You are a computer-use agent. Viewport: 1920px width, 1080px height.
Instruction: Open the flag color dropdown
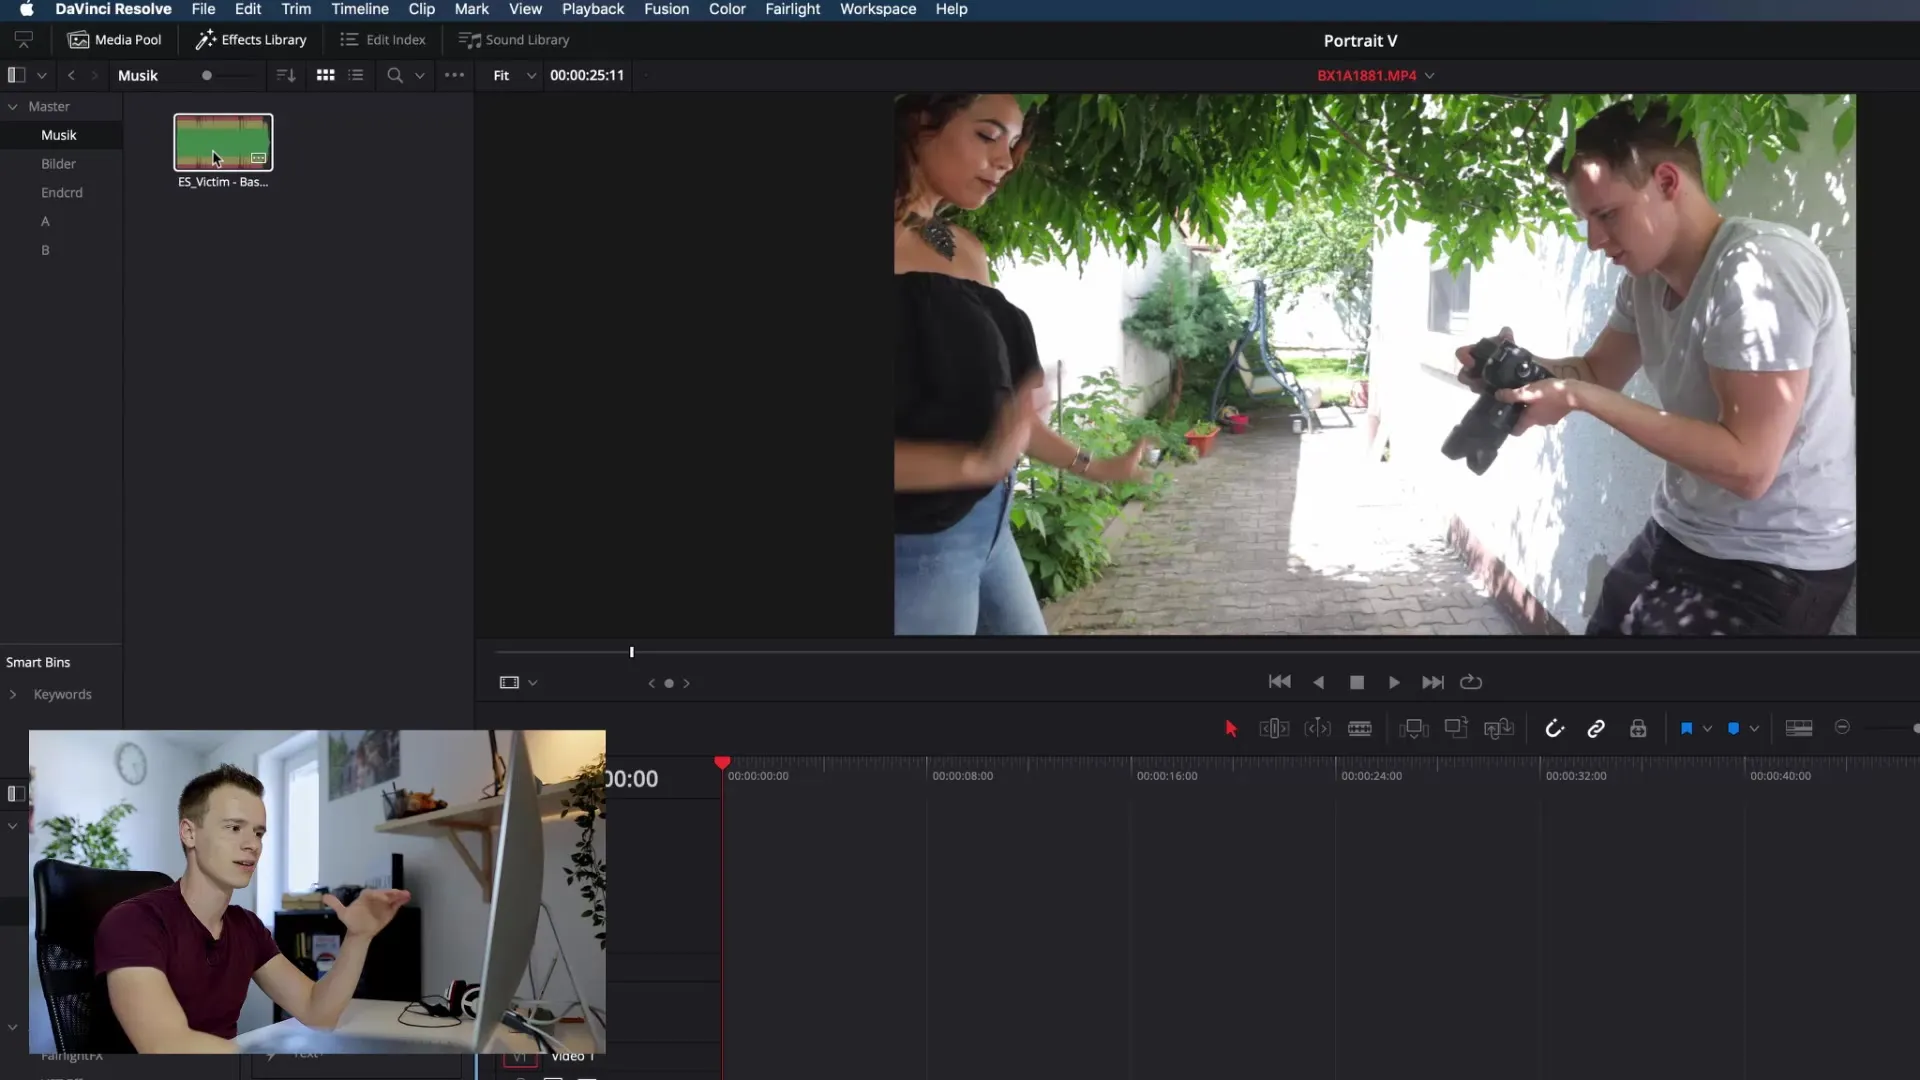tap(1707, 729)
